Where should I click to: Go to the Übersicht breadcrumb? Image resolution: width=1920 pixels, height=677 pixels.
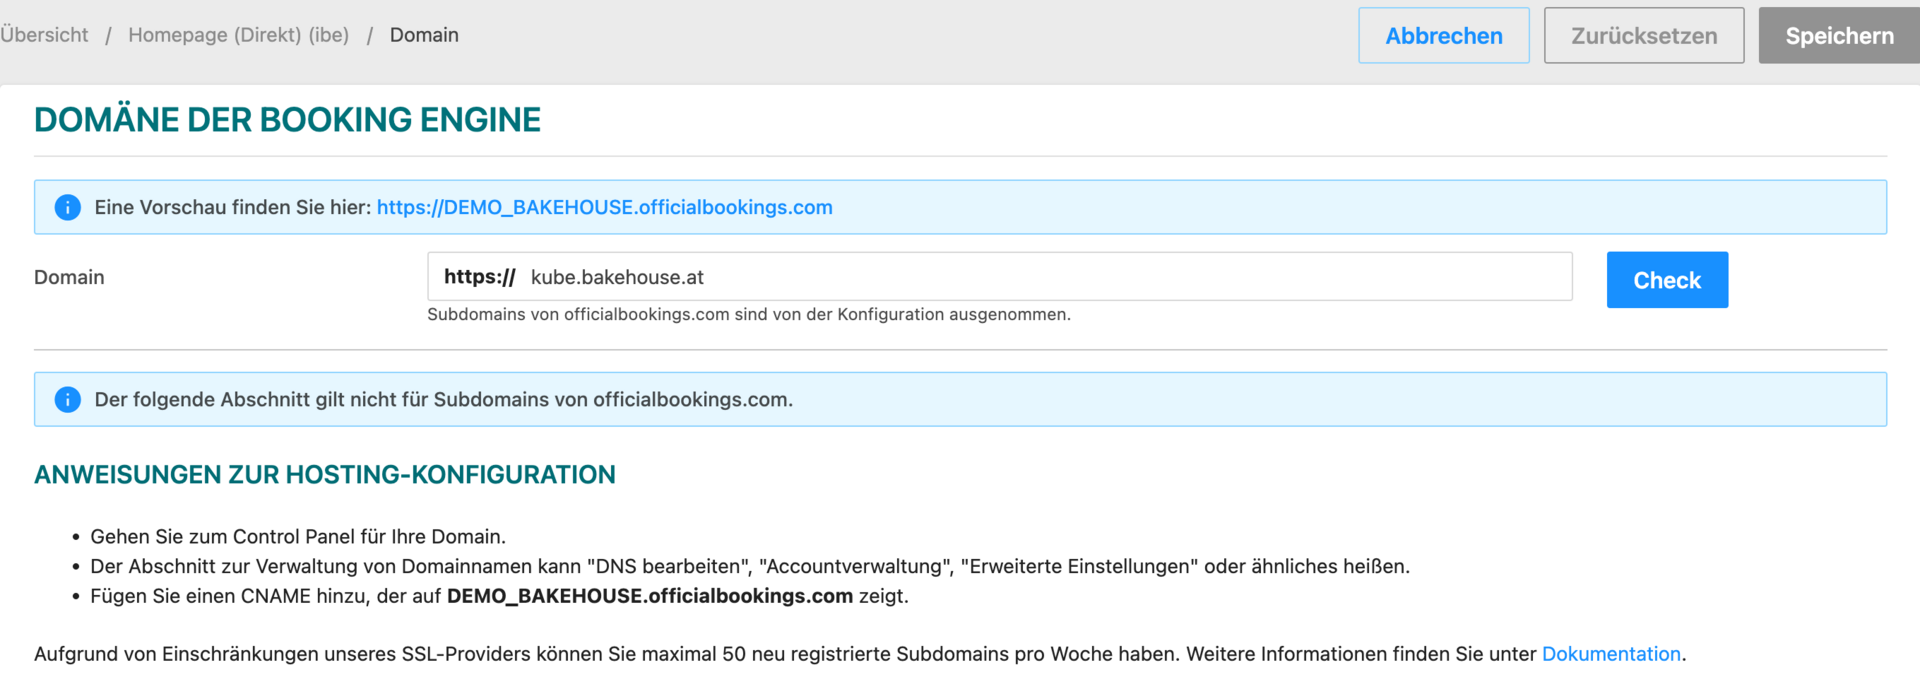click(x=44, y=35)
